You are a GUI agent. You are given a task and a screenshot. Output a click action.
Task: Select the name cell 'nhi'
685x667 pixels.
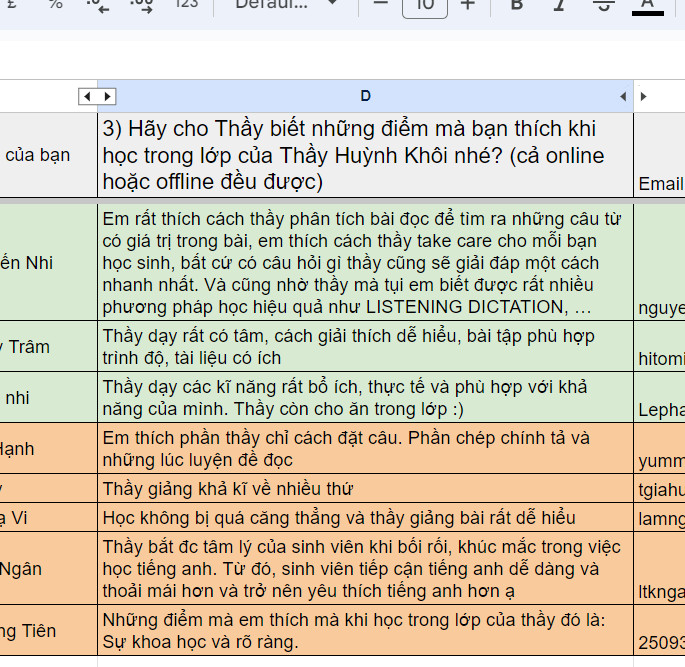pyautogui.click(x=48, y=397)
